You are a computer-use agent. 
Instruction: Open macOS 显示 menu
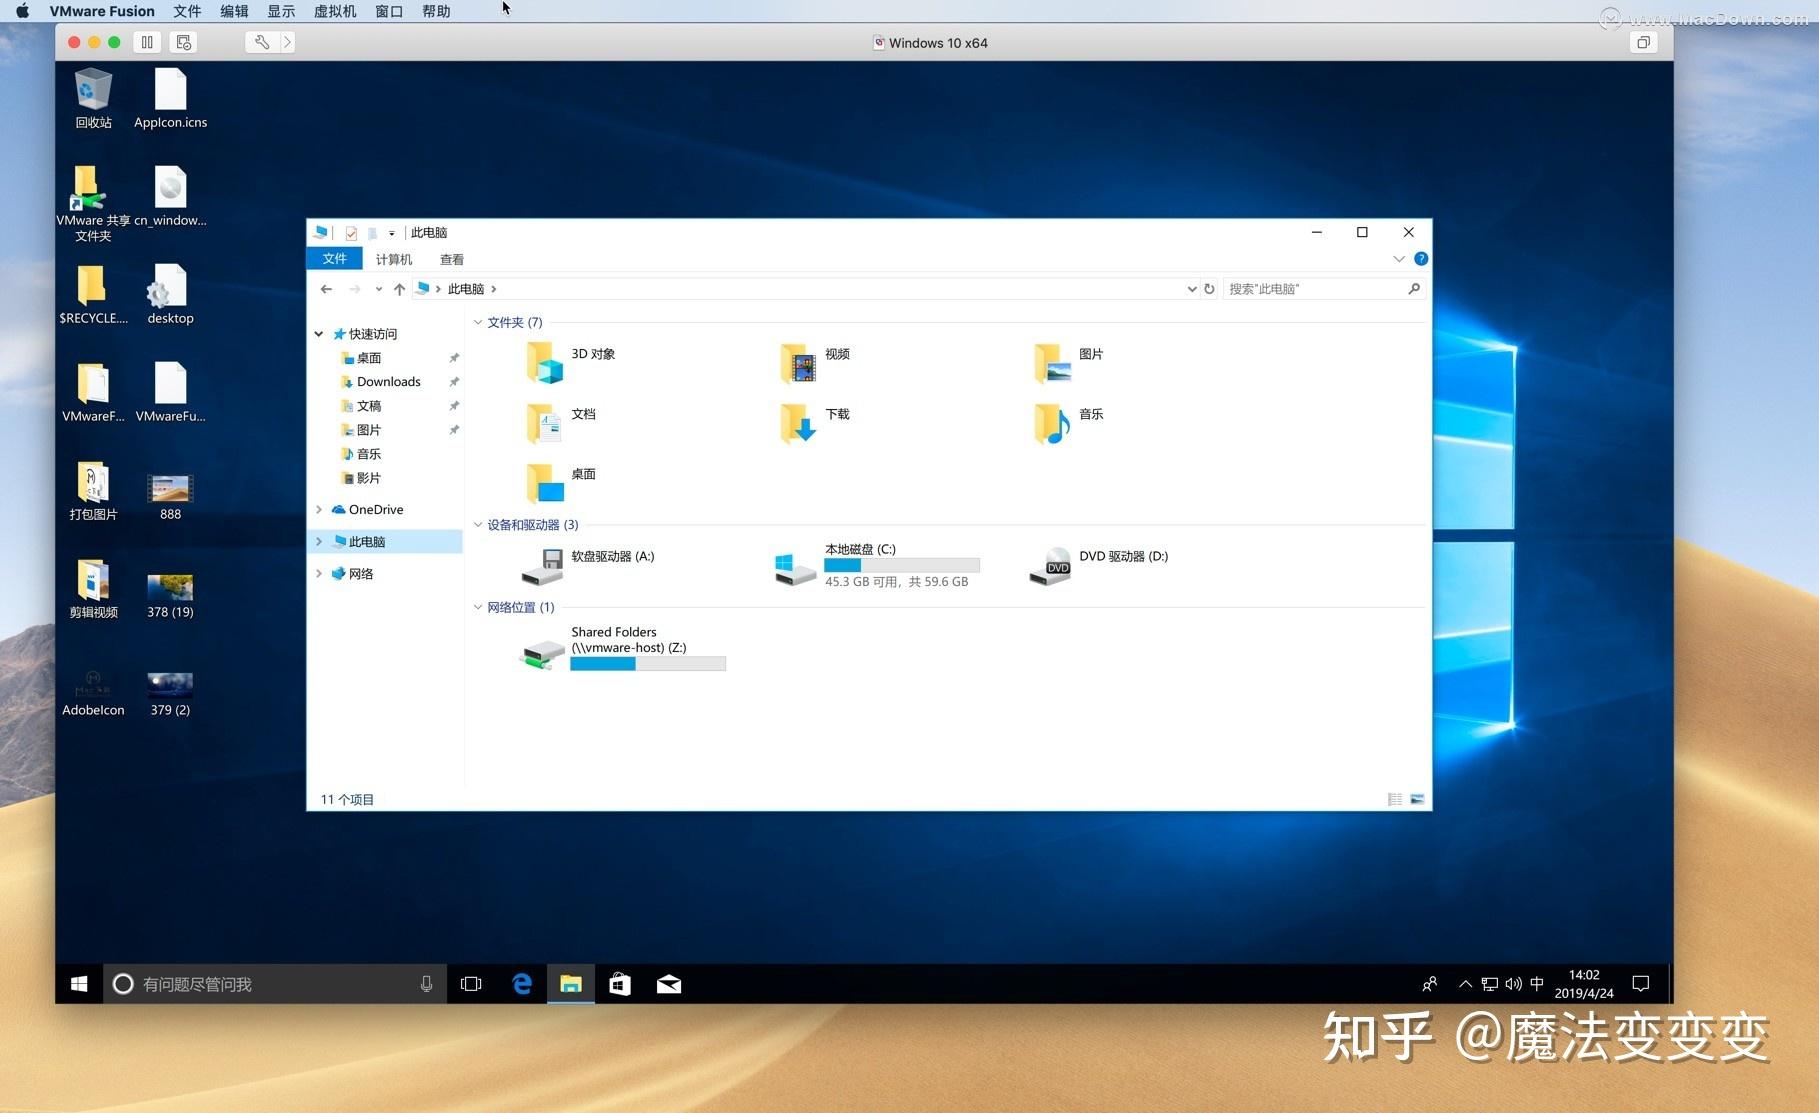(x=281, y=11)
